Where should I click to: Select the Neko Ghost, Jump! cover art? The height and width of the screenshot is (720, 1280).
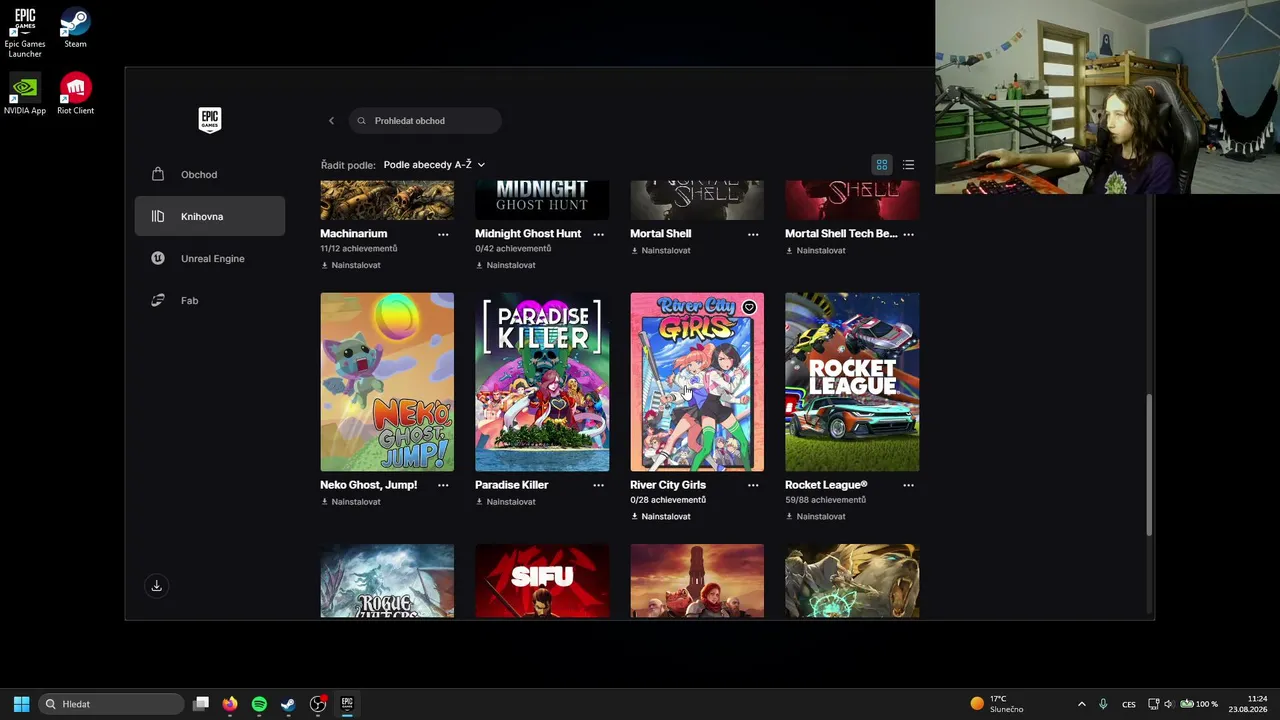[387, 382]
